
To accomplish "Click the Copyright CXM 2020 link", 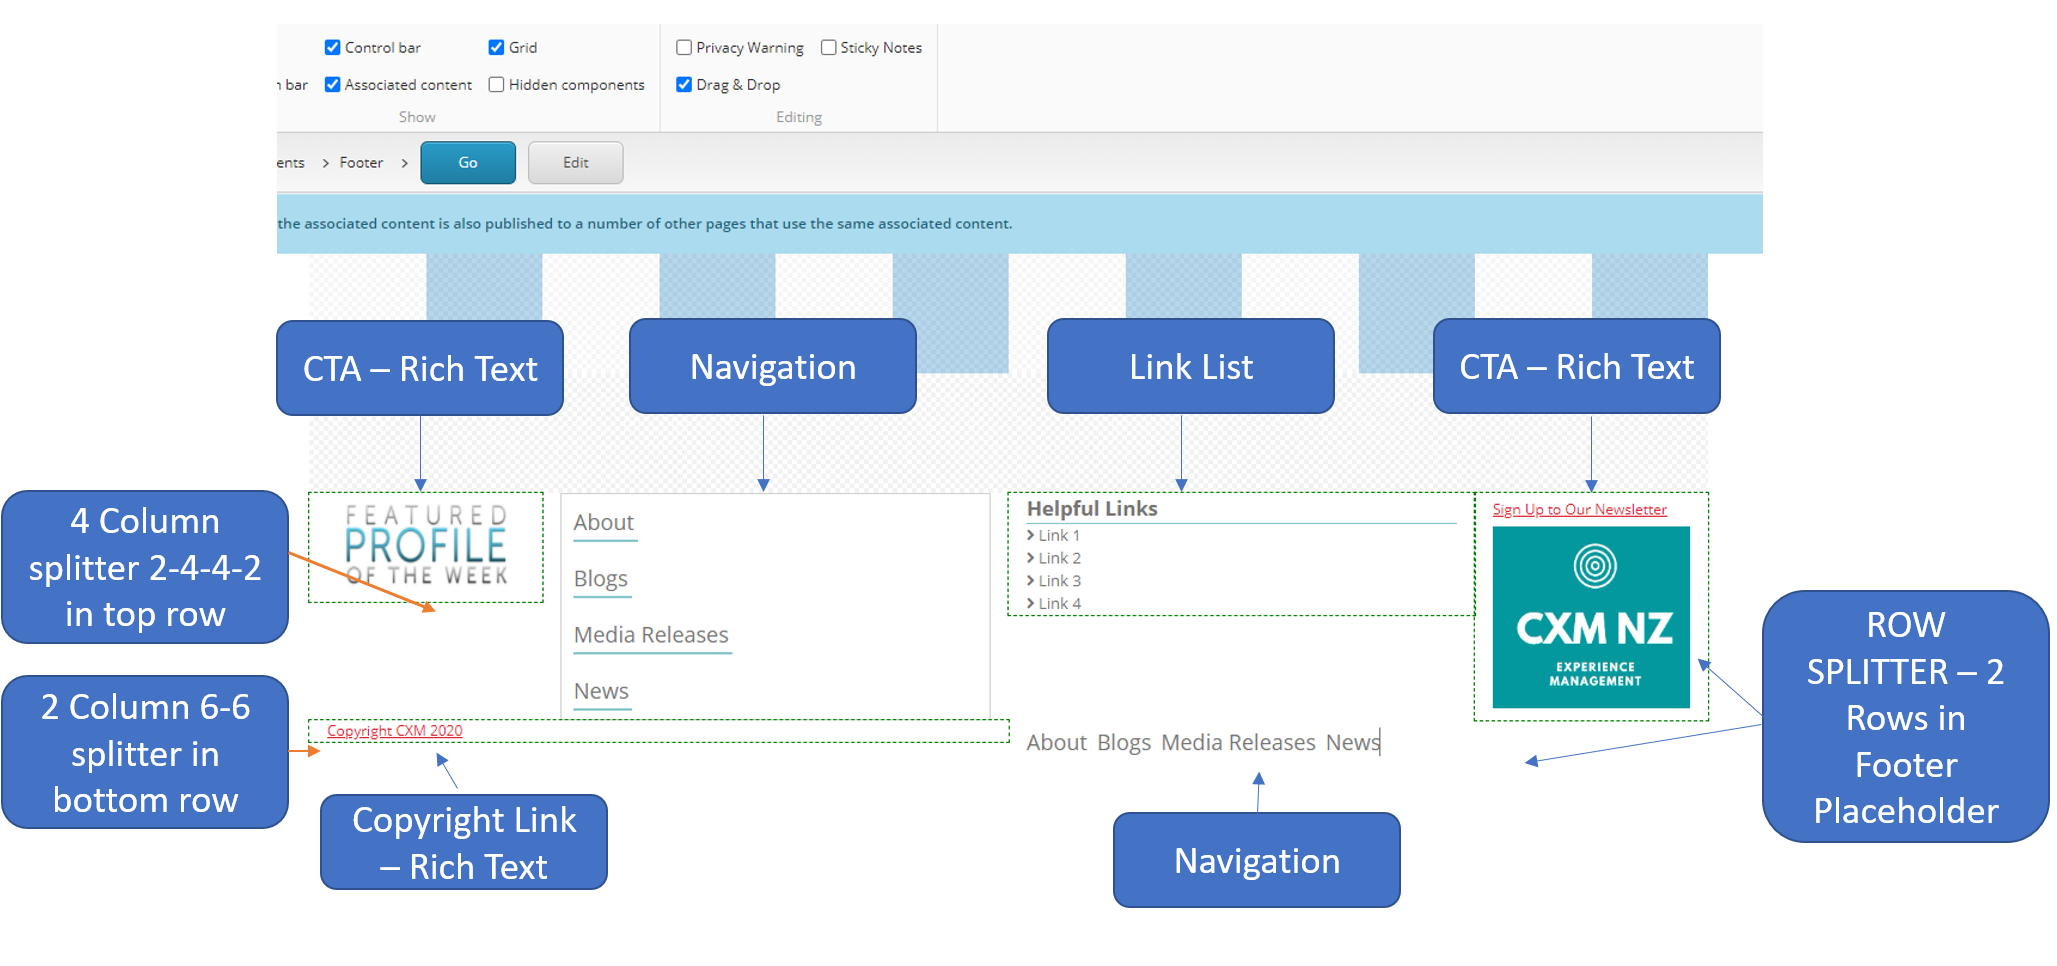I will tap(394, 731).
